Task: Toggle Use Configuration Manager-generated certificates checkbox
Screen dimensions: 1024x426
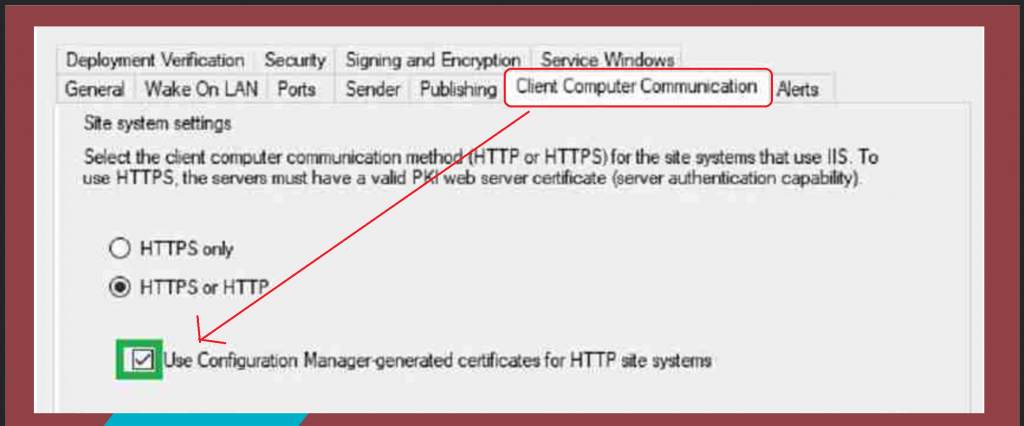Action: pos(142,359)
